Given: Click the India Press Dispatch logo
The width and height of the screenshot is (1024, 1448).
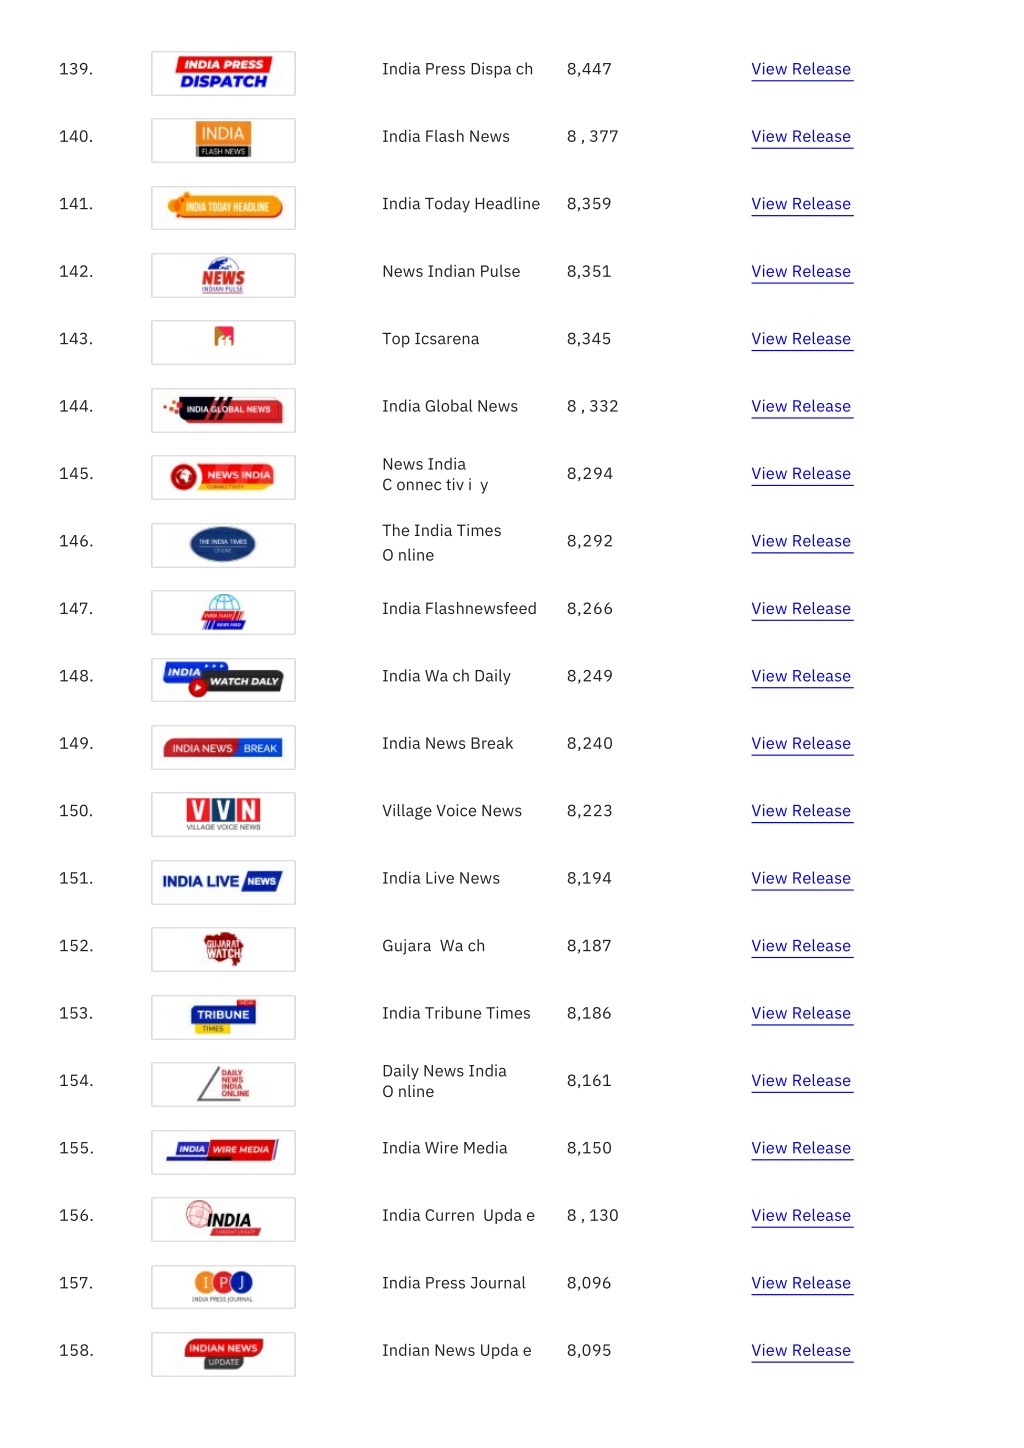Looking at the screenshot, I should (223, 73).
